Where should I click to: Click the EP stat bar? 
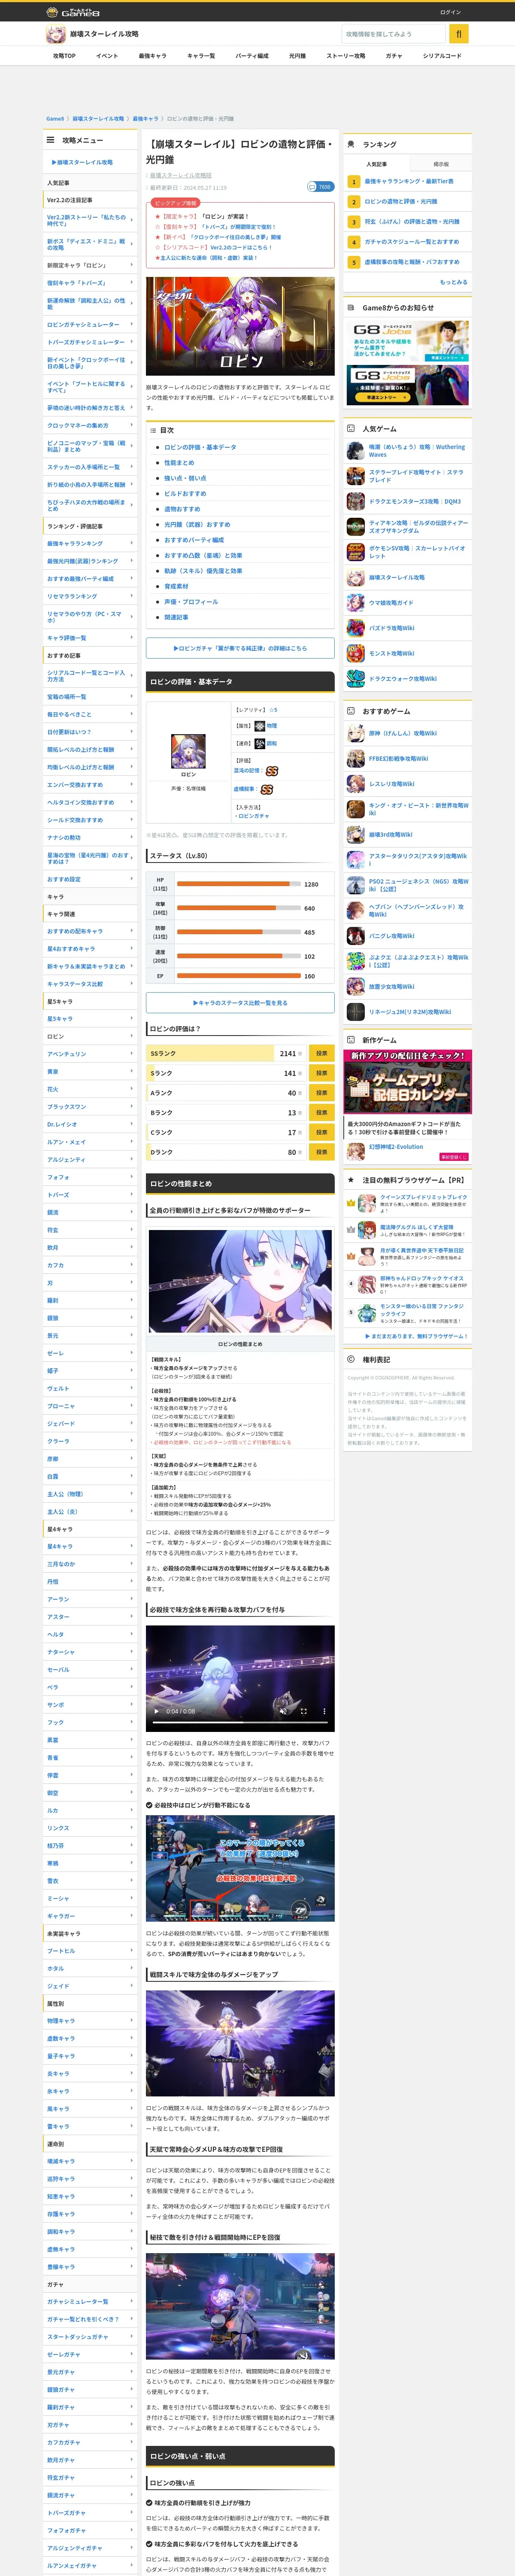(238, 976)
